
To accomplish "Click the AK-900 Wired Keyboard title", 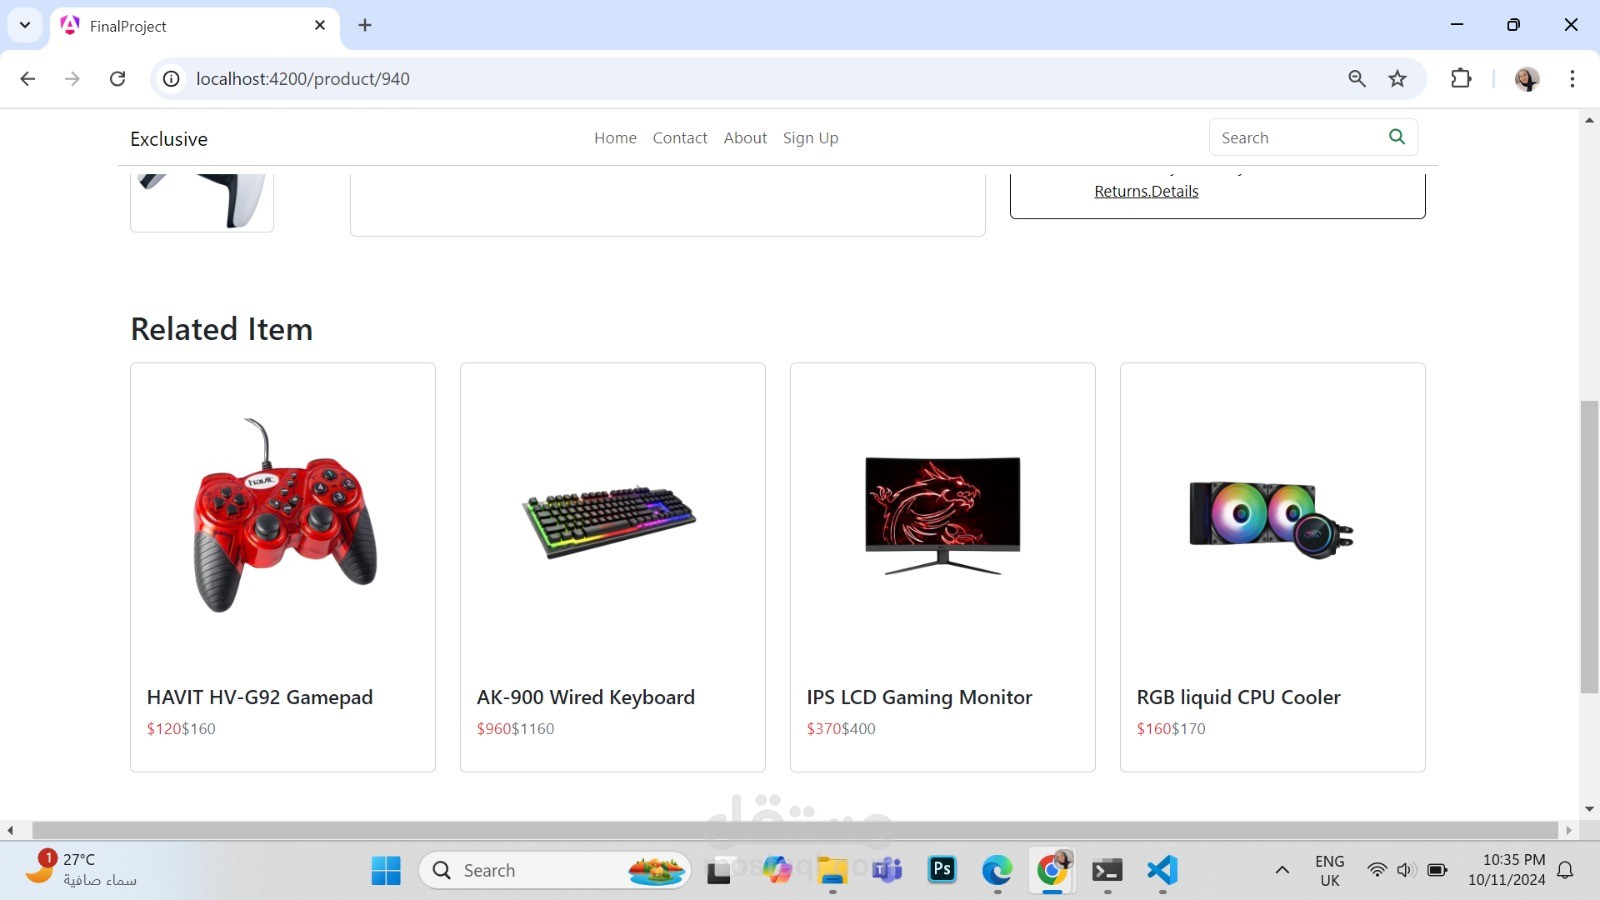I will point(586,697).
